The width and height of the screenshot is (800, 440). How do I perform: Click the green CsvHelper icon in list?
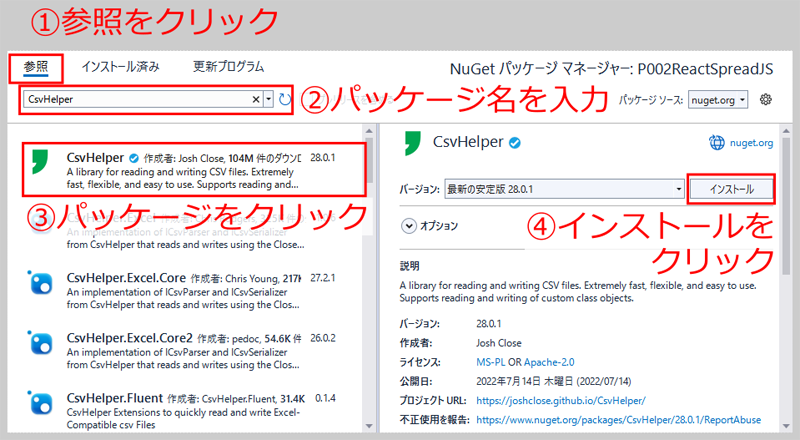click(x=40, y=162)
